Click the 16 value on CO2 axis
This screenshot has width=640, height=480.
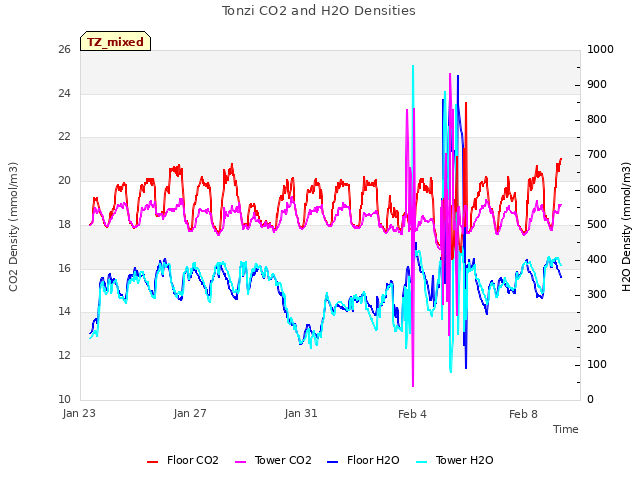coord(64,268)
